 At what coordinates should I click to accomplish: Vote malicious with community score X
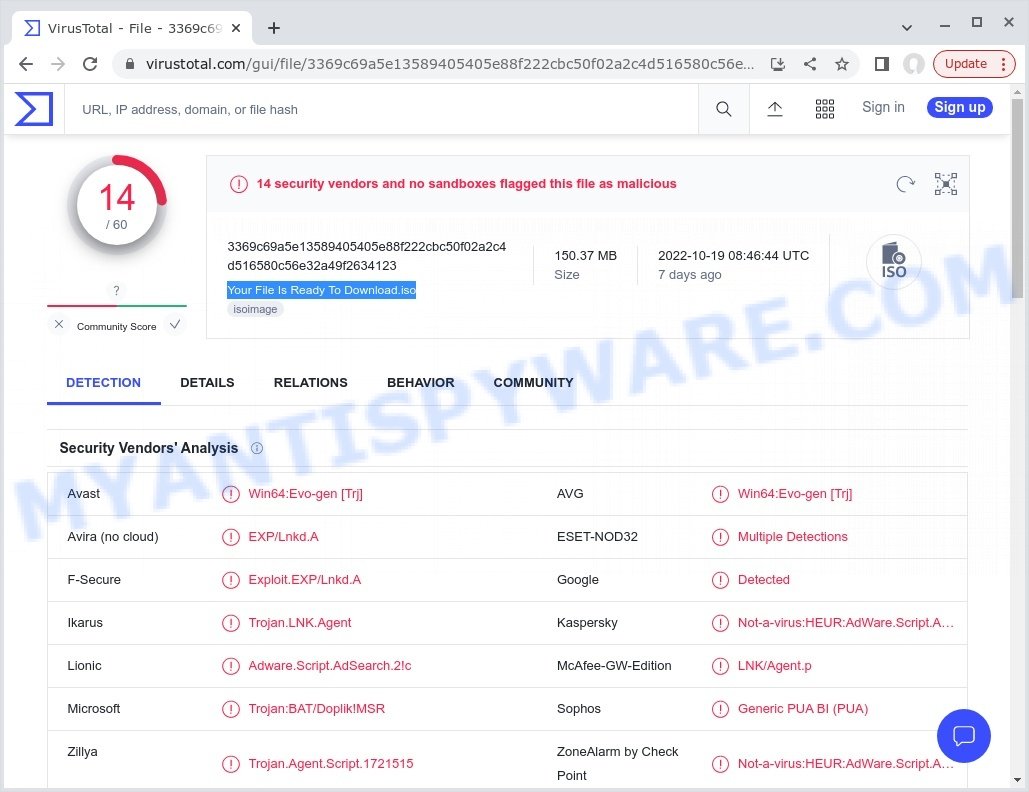(x=59, y=324)
